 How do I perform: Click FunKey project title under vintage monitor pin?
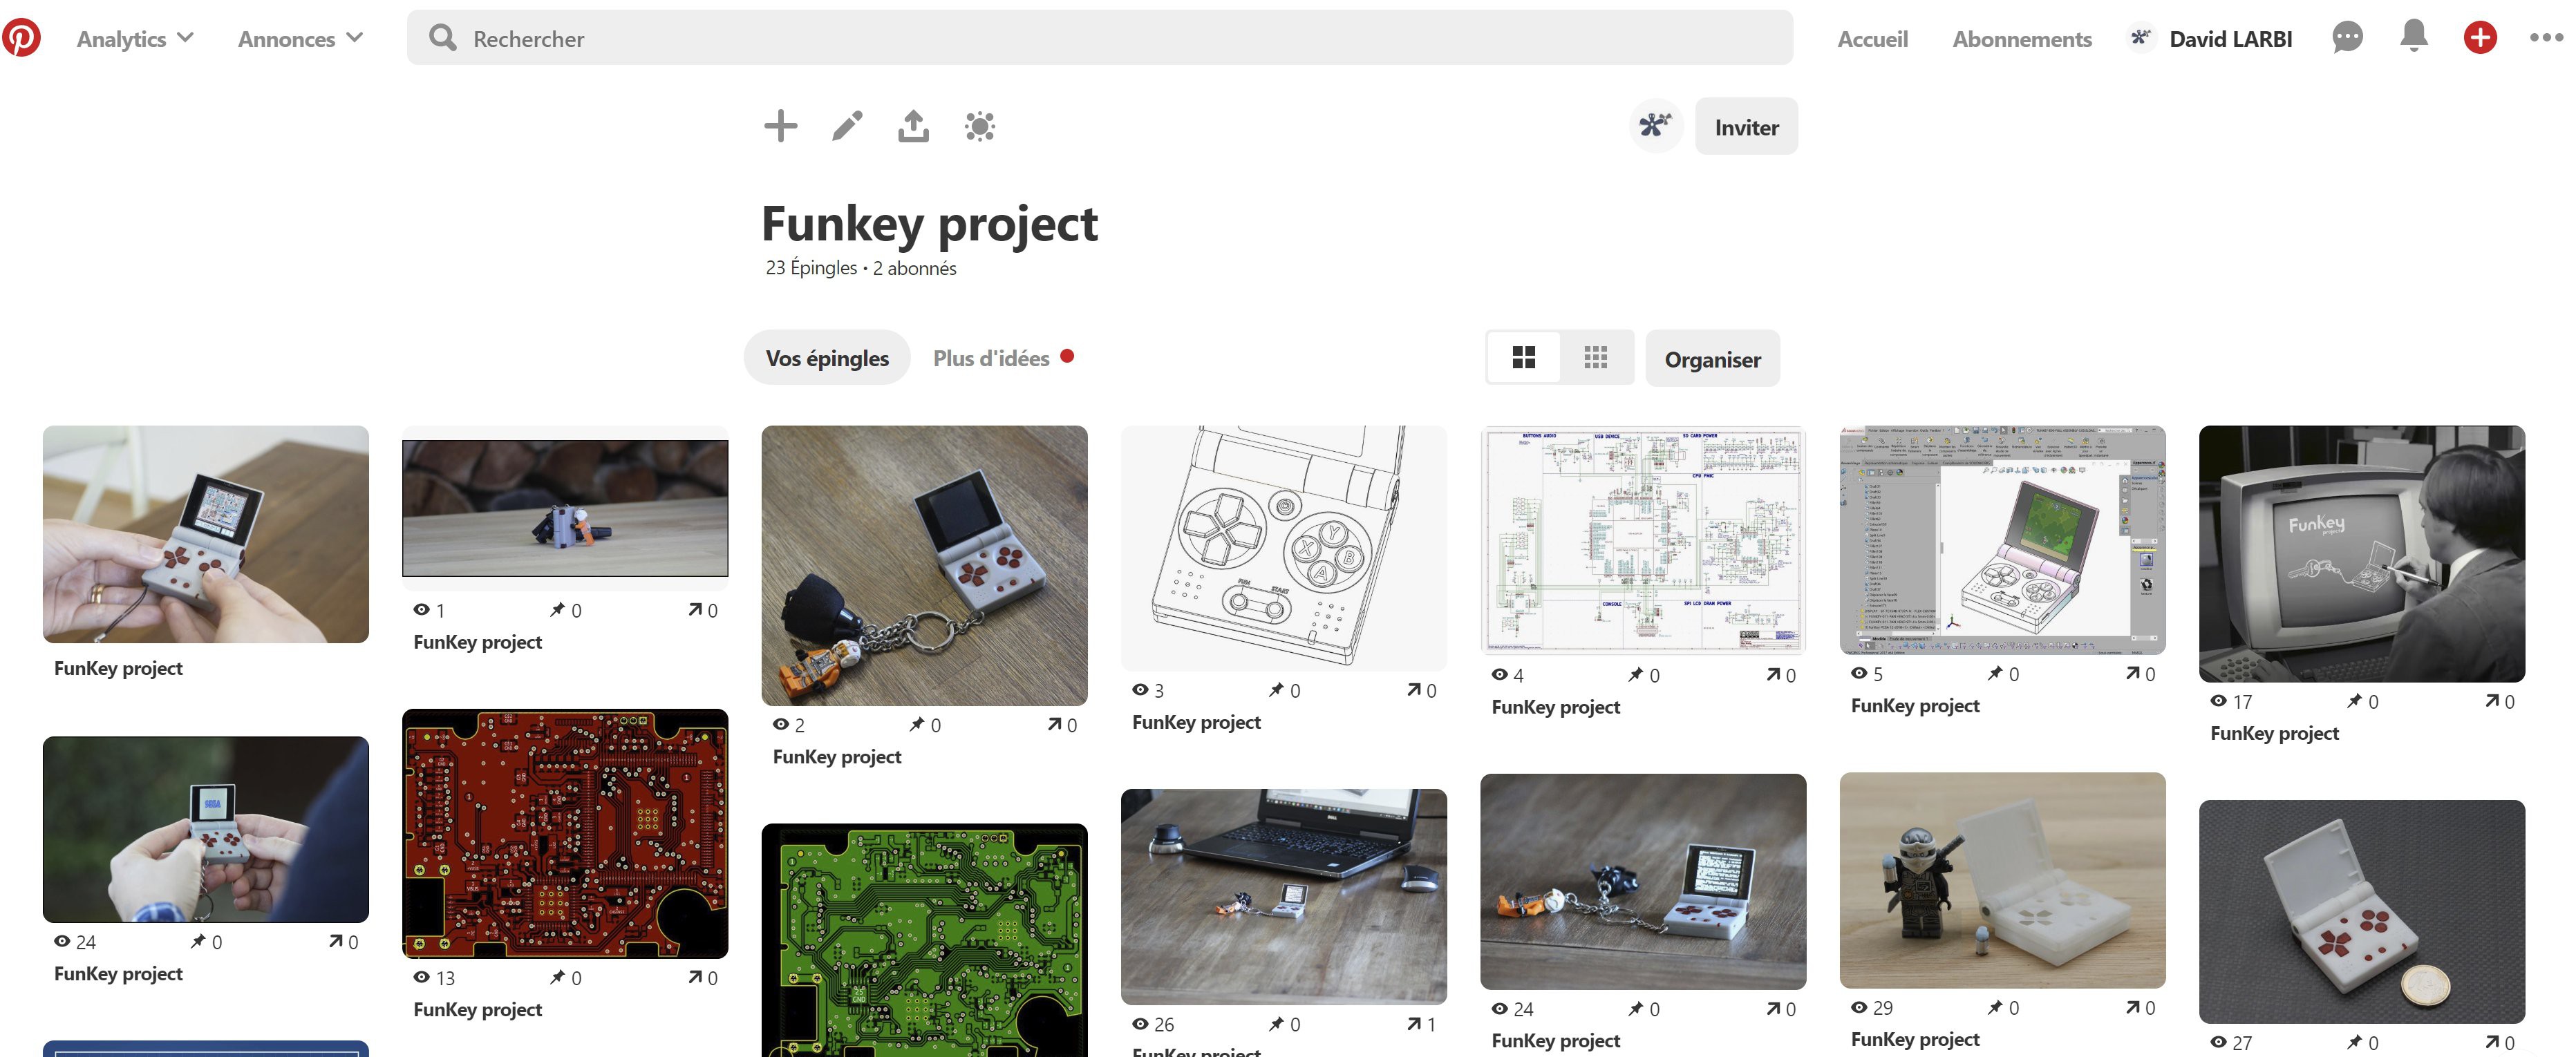pyautogui.click(x=2274, y=733)
